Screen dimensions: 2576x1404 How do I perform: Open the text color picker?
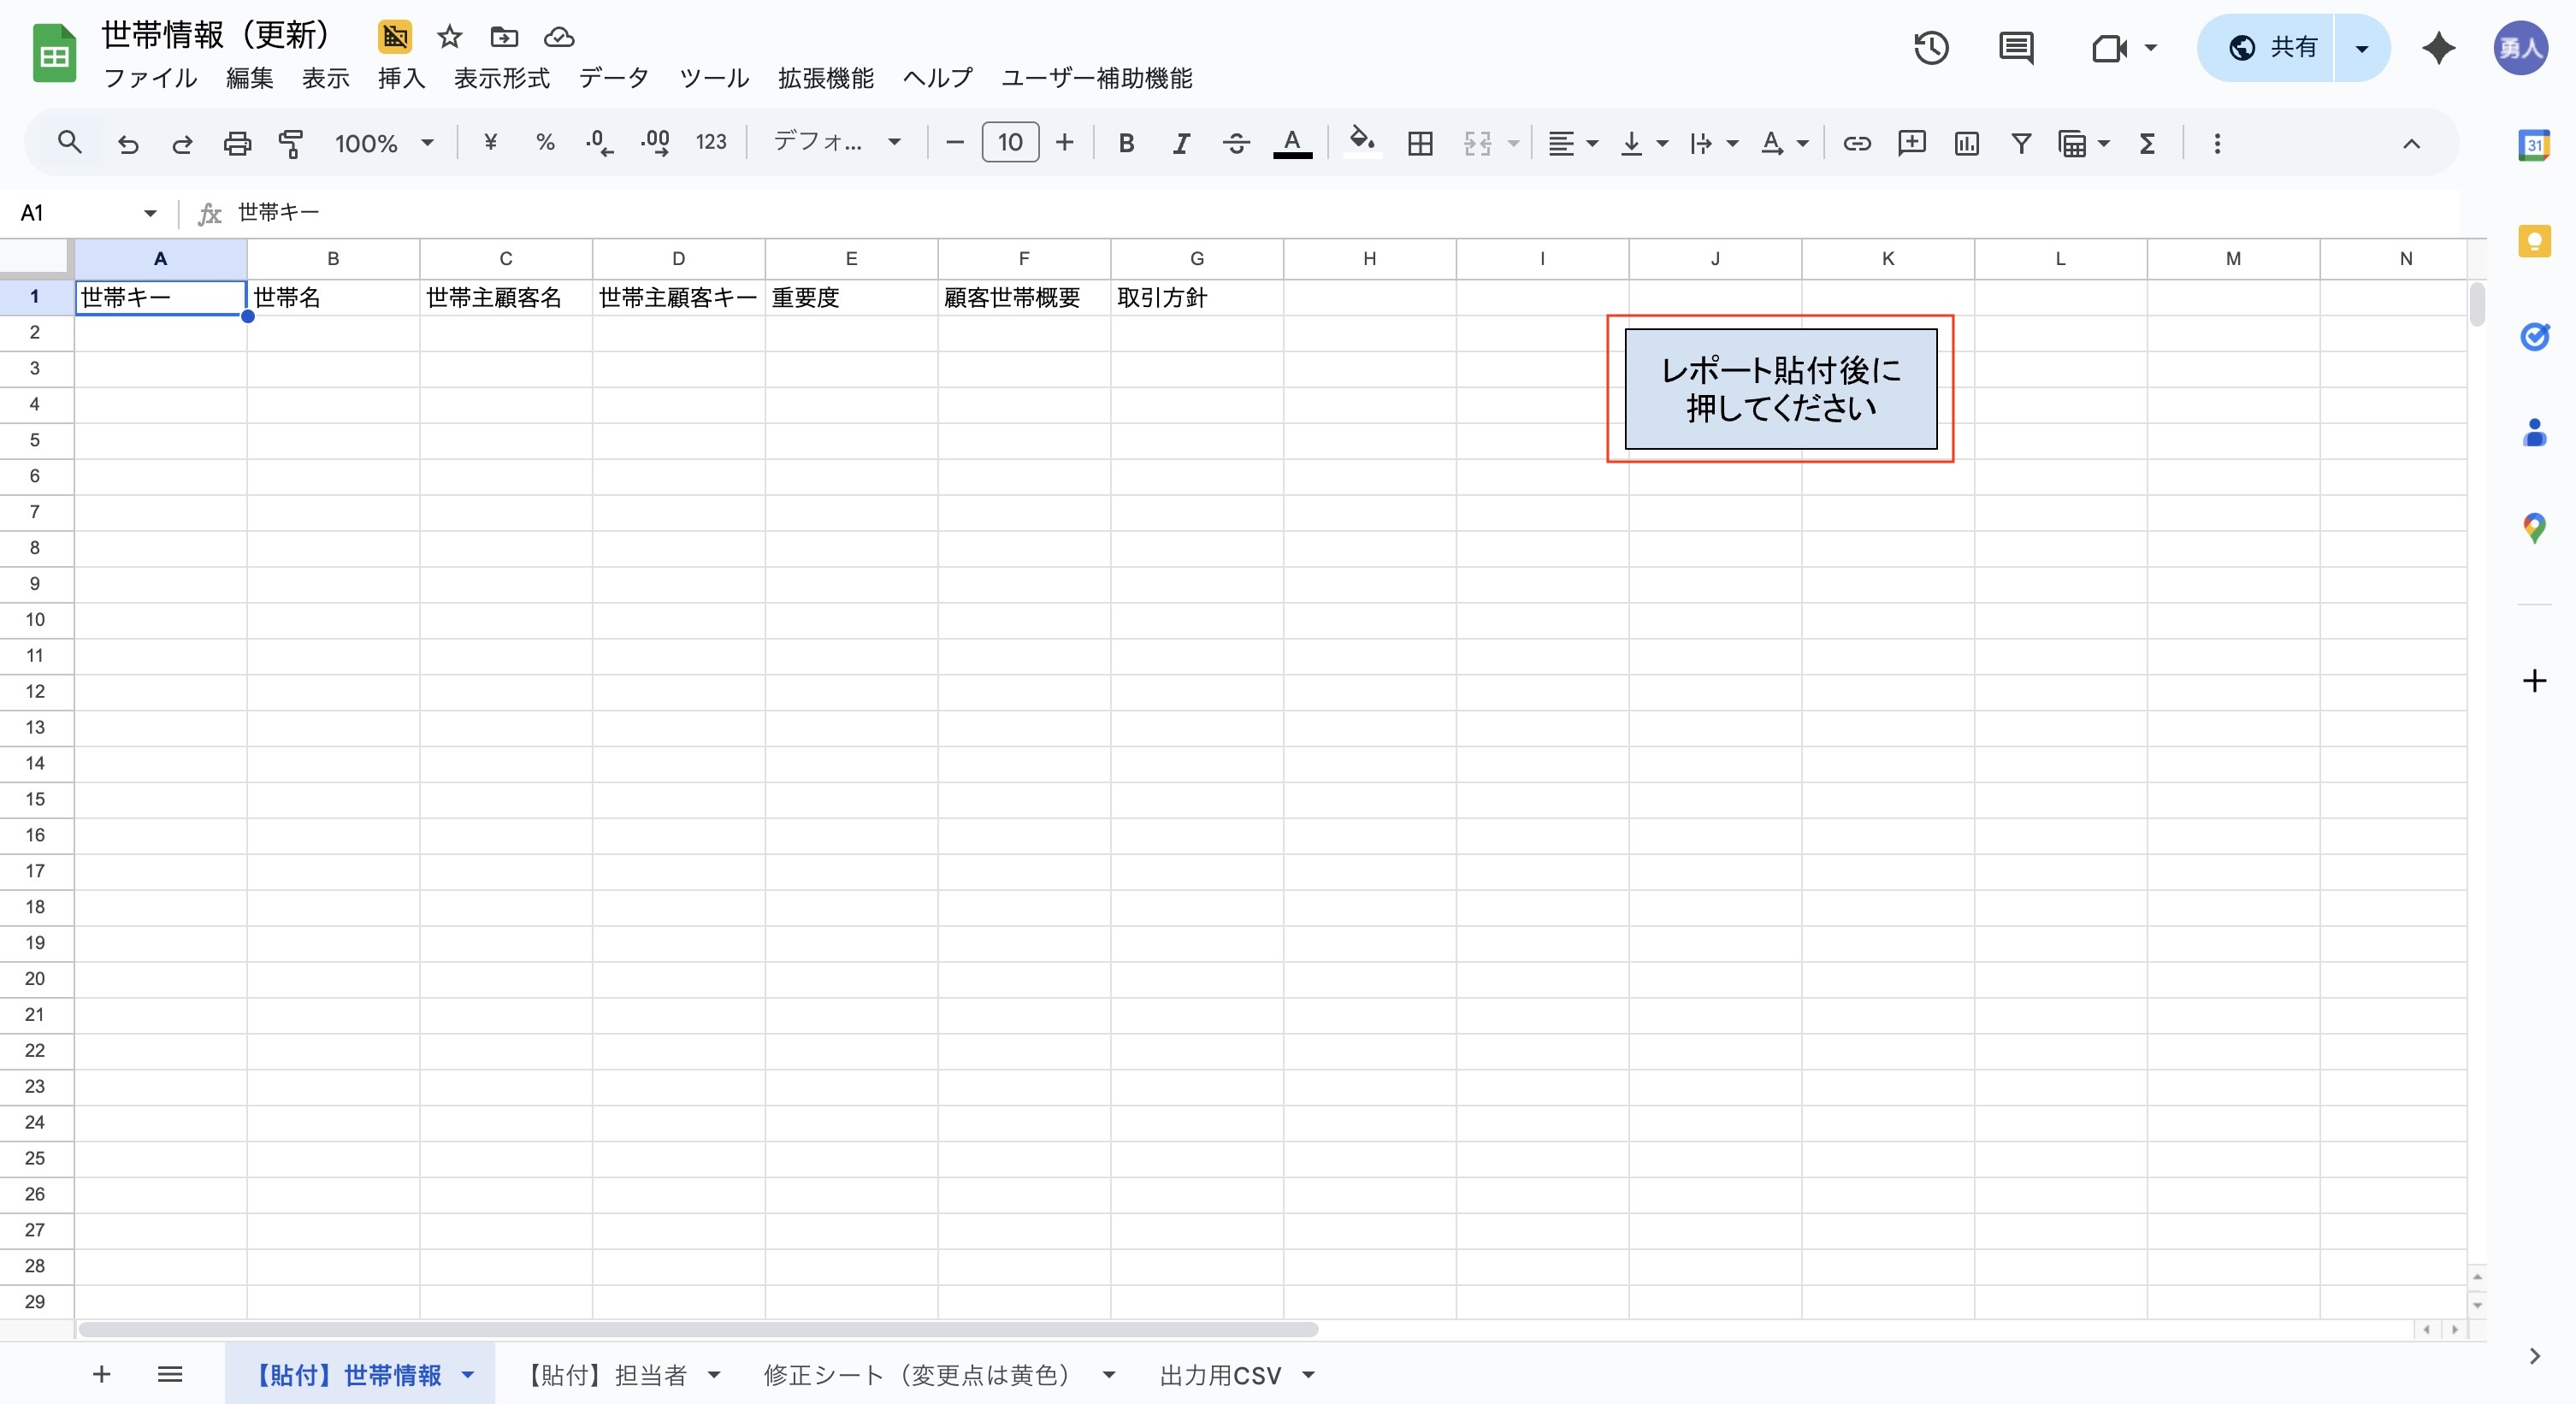coord(1292,143)
